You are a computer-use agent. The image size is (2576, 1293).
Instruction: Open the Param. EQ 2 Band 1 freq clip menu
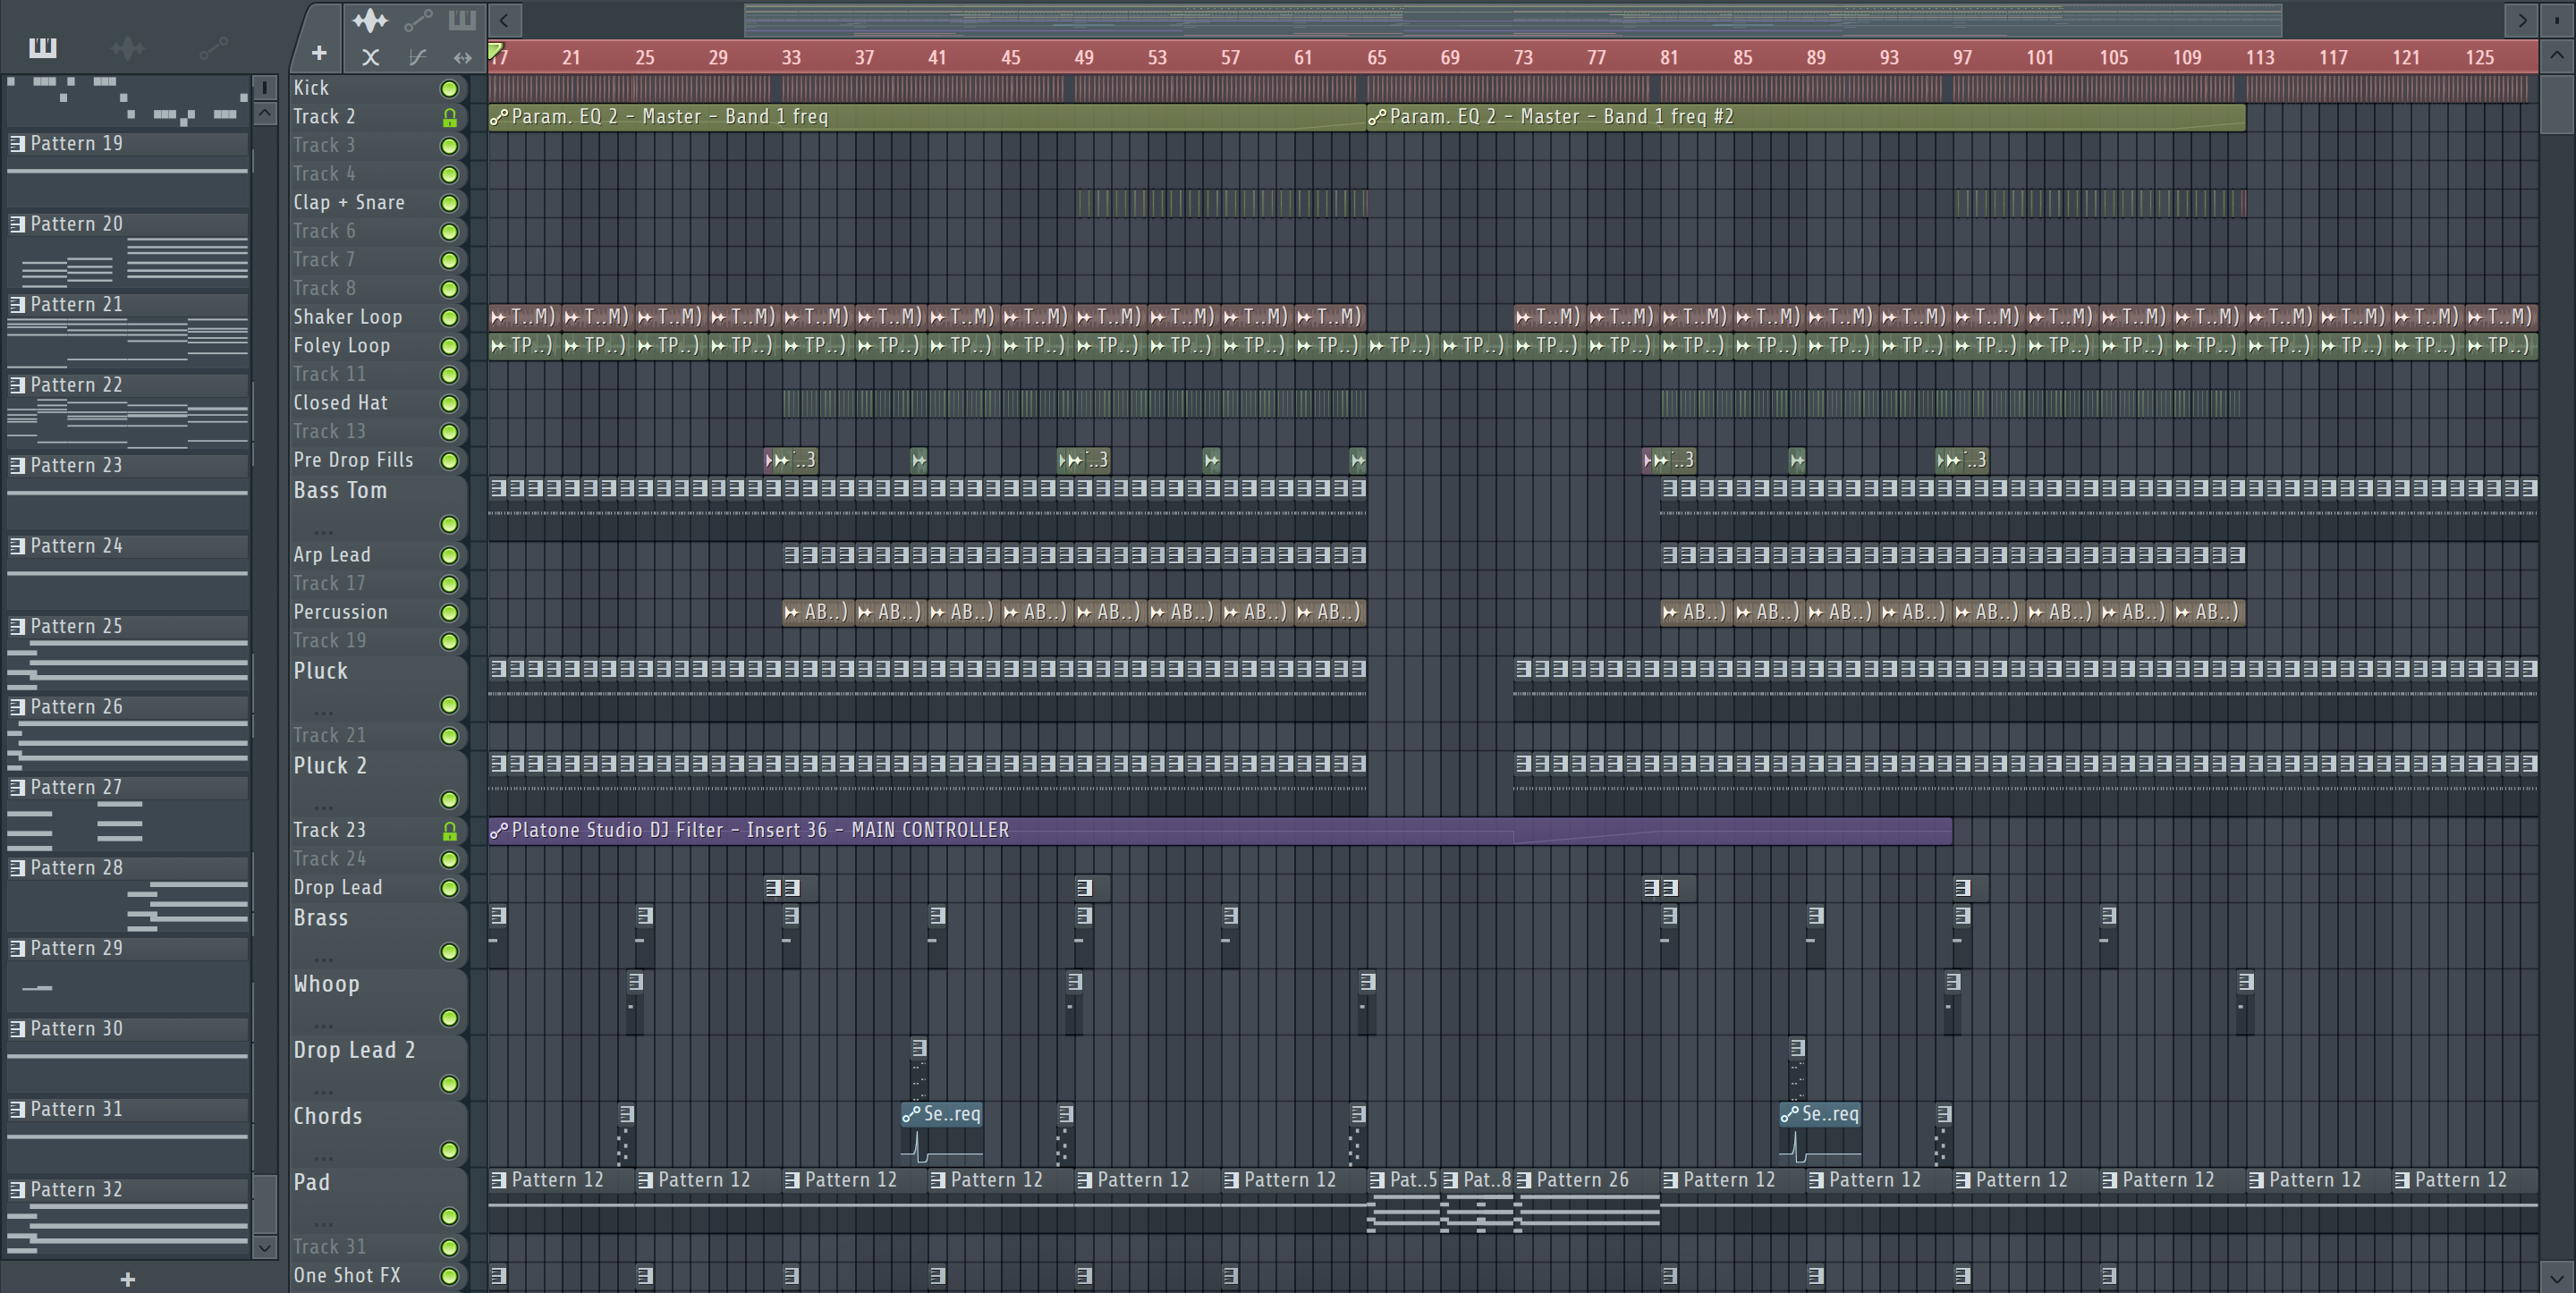pyautogui.click(x=499, y=117)
